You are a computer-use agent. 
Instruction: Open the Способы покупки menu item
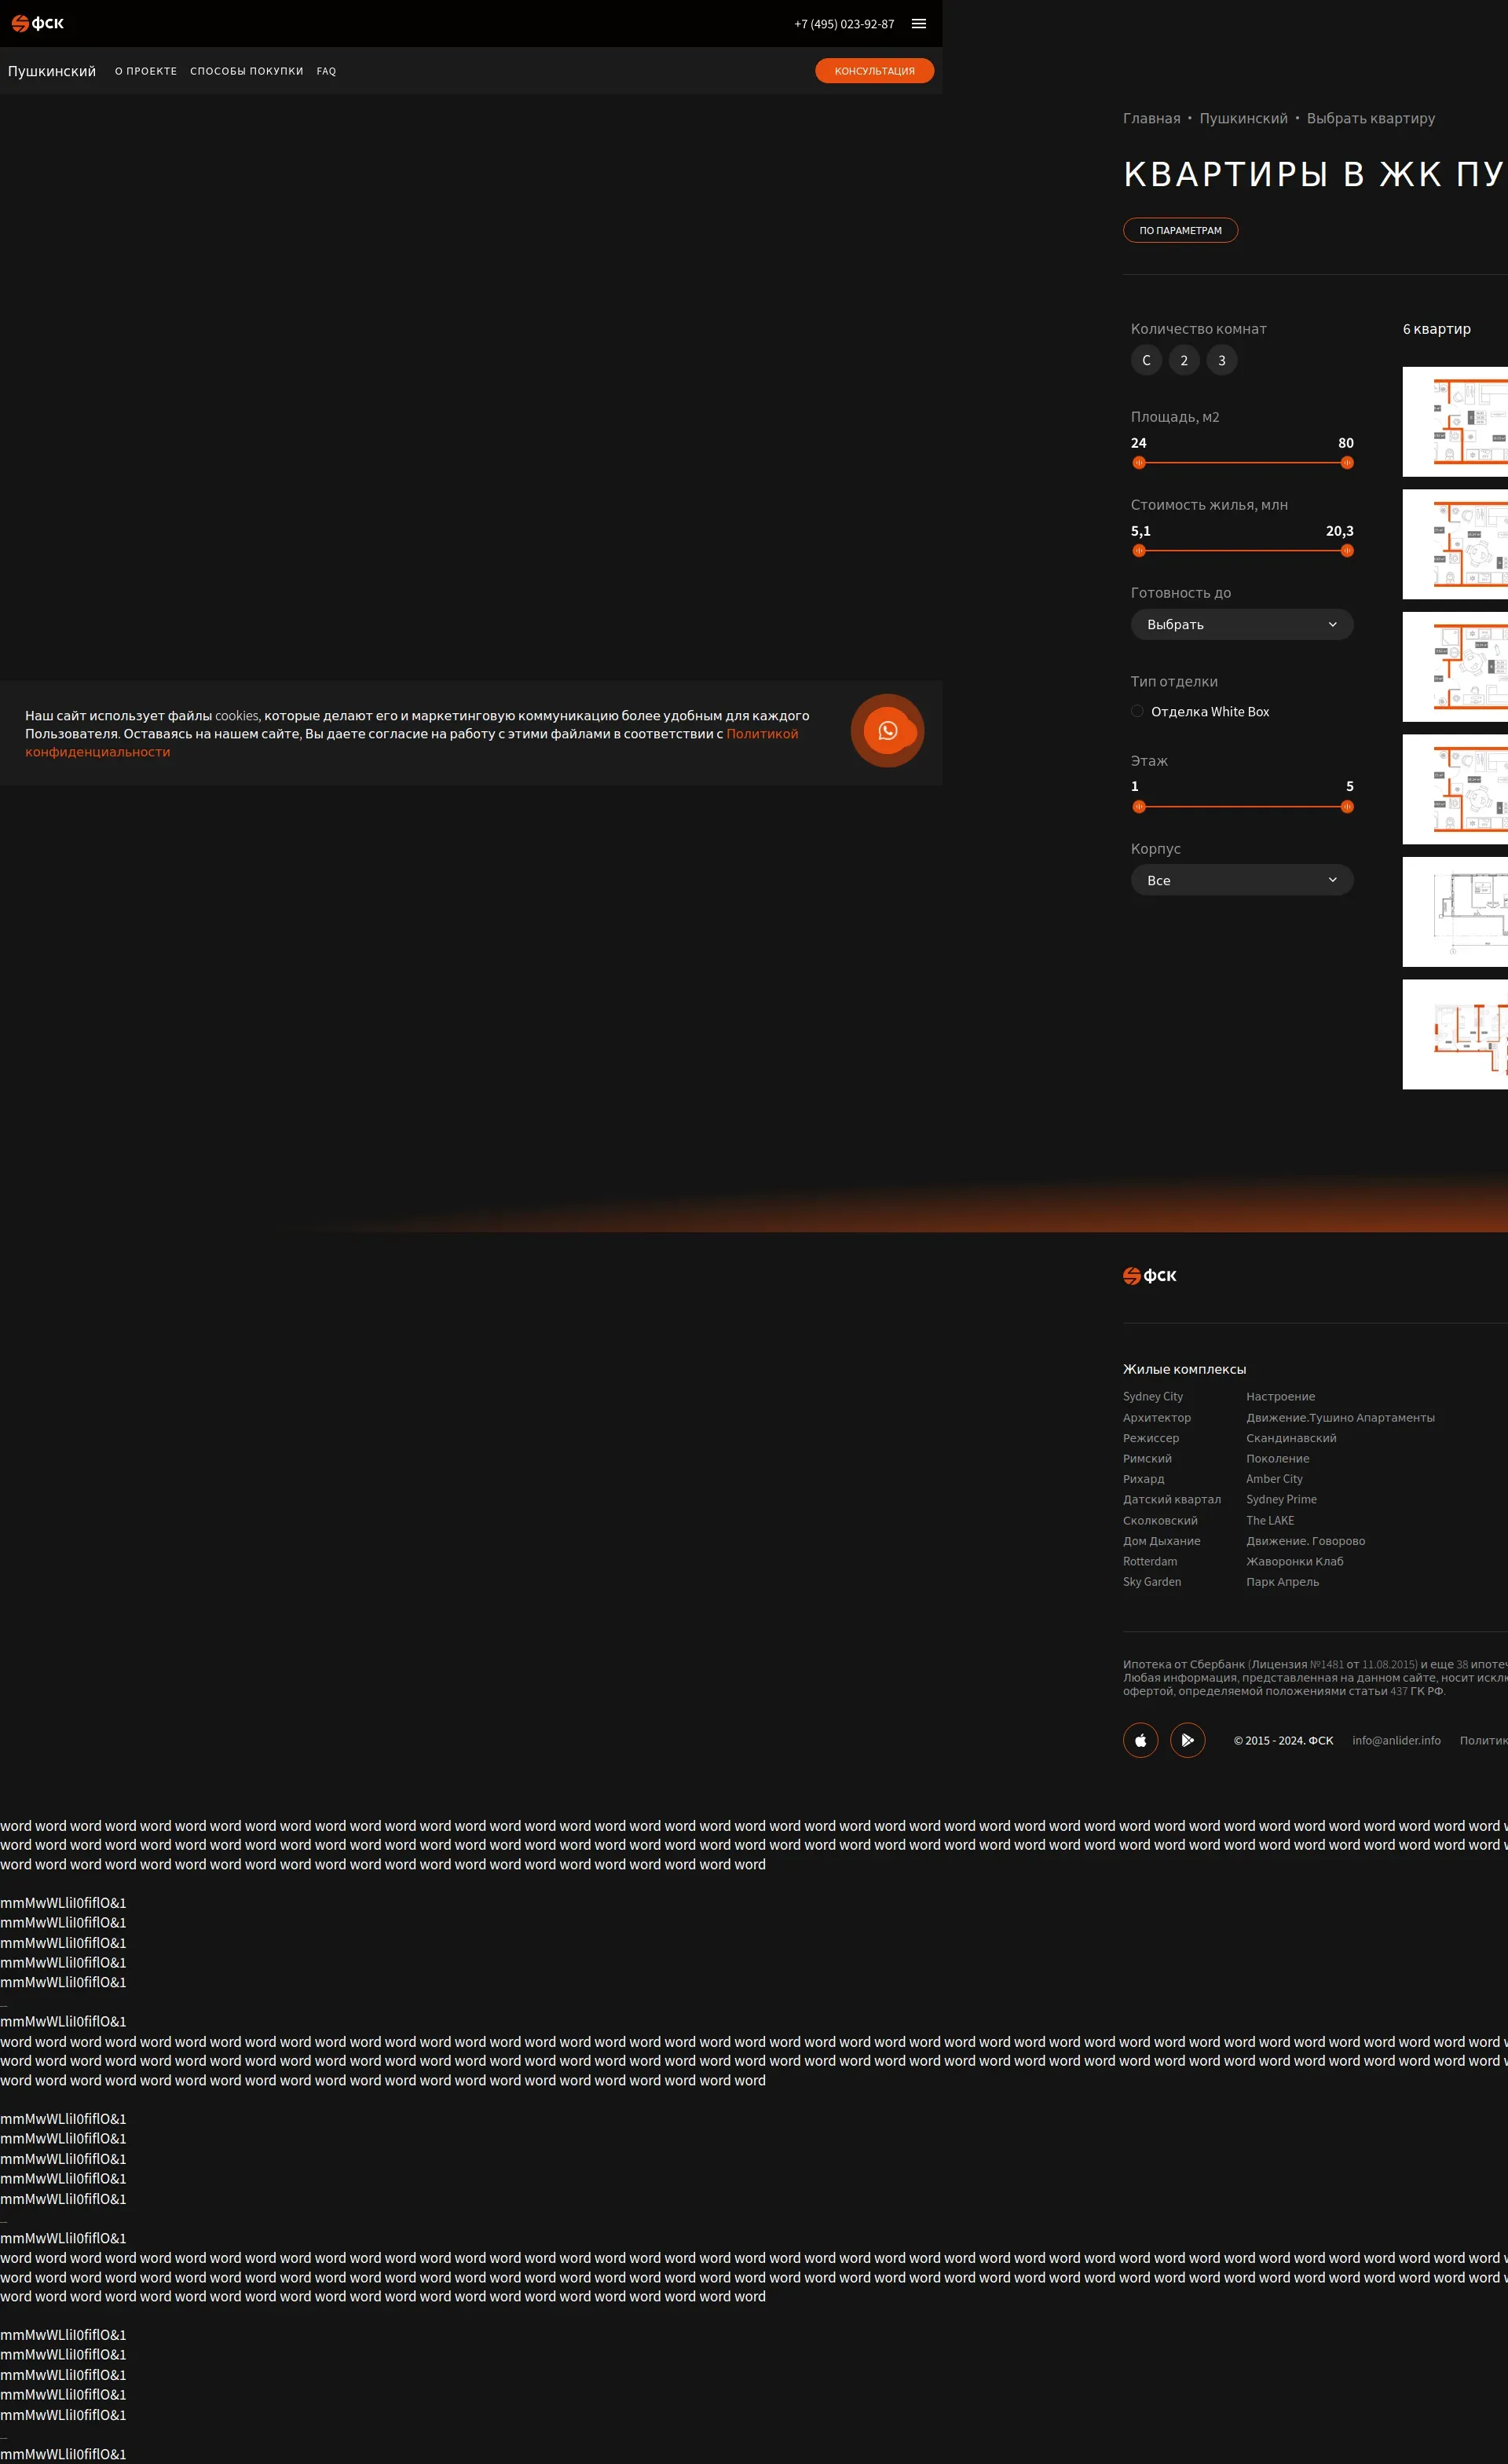click(246, 71)
